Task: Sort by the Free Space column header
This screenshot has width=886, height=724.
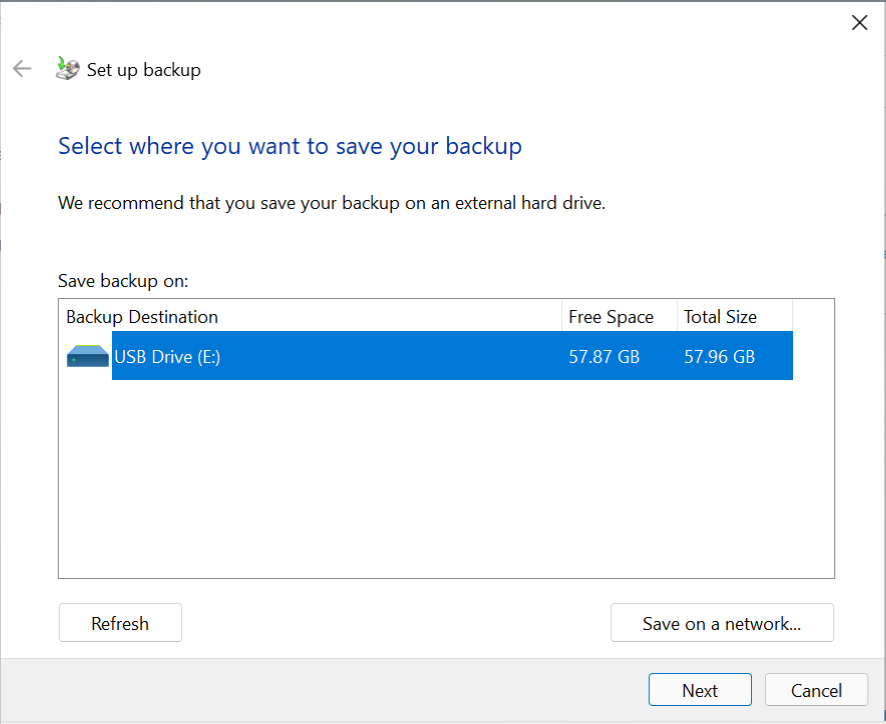Action: coord(611,316)
